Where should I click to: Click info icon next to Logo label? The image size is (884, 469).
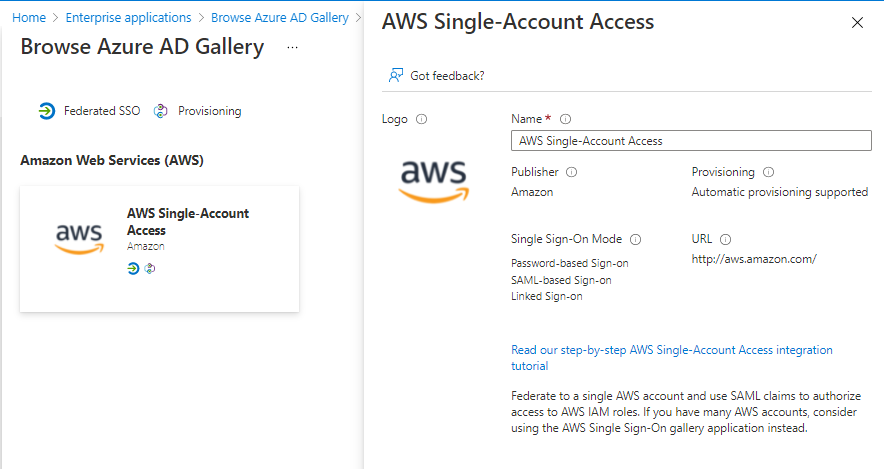coord(421,119)
